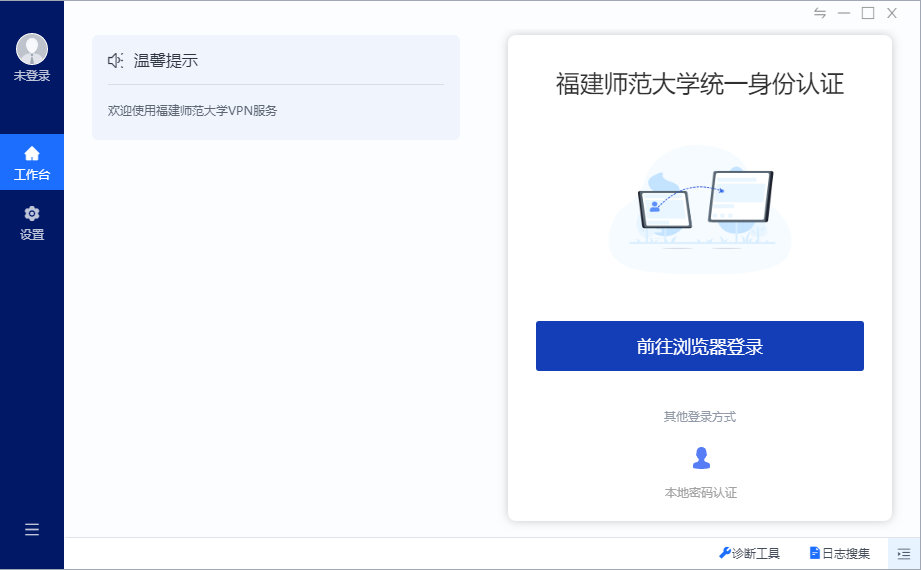Click the 本地密码认证 label
921x570 pixels.
click(700, 493)
